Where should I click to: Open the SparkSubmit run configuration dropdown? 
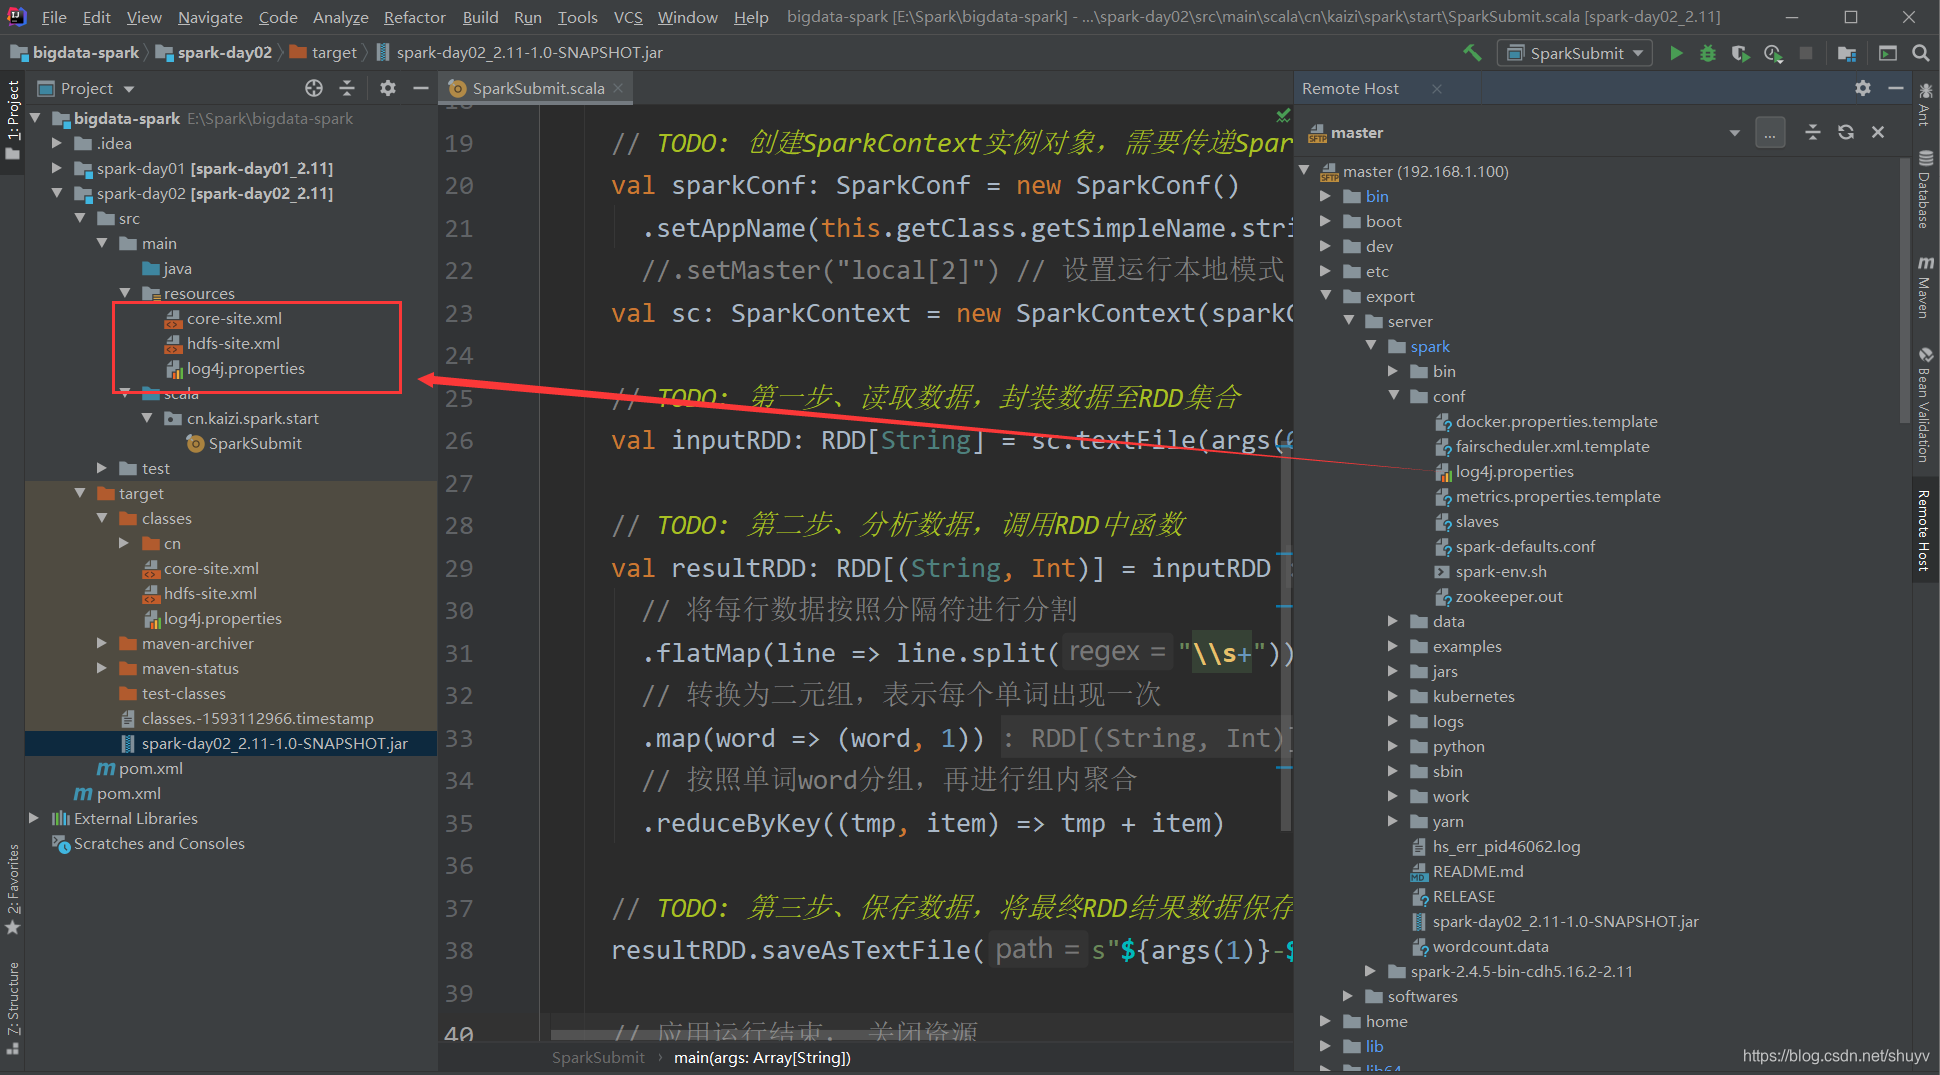[1576, 53]
